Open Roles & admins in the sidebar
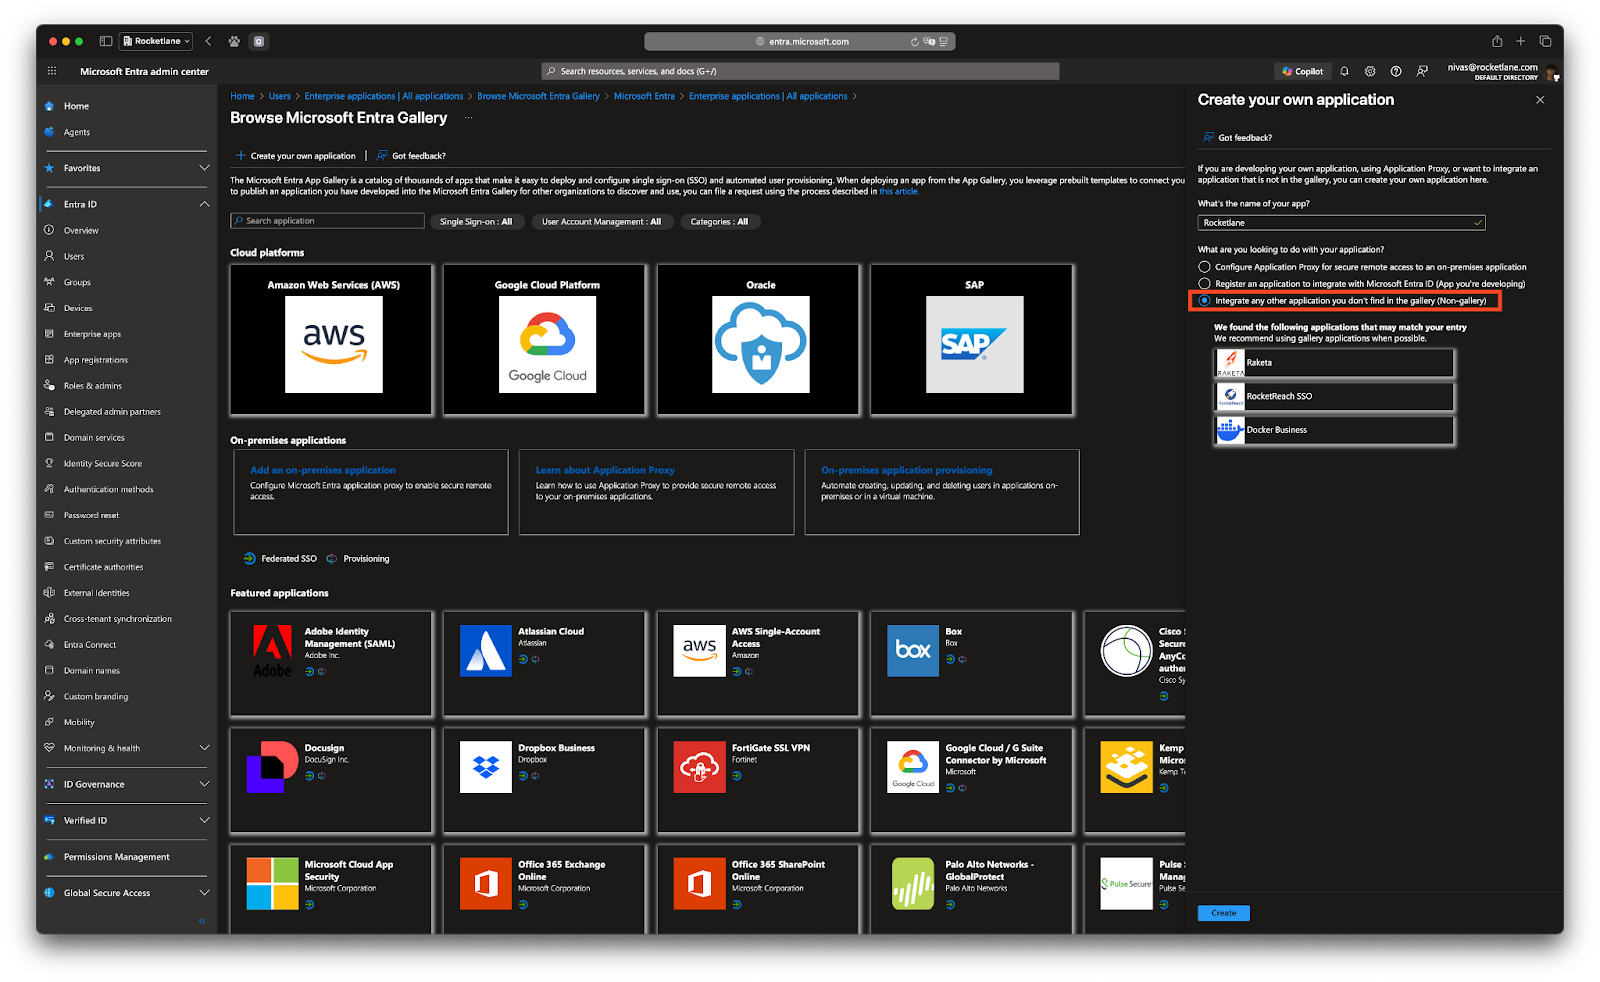The height and width of the screenshot is (982, 1600). point(93,386)
